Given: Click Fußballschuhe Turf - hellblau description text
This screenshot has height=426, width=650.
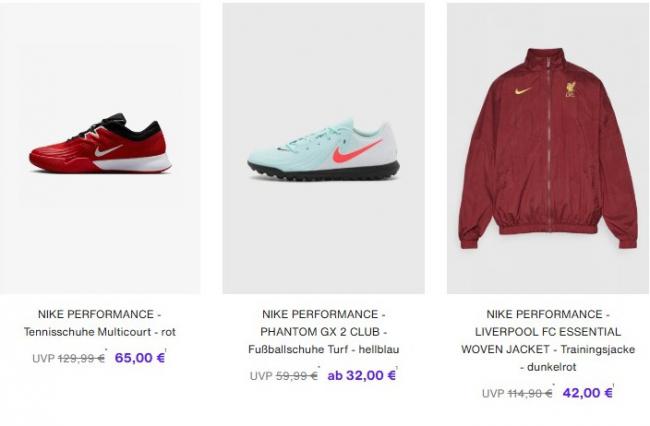Looking at the screenshot, I should point(323,349).
